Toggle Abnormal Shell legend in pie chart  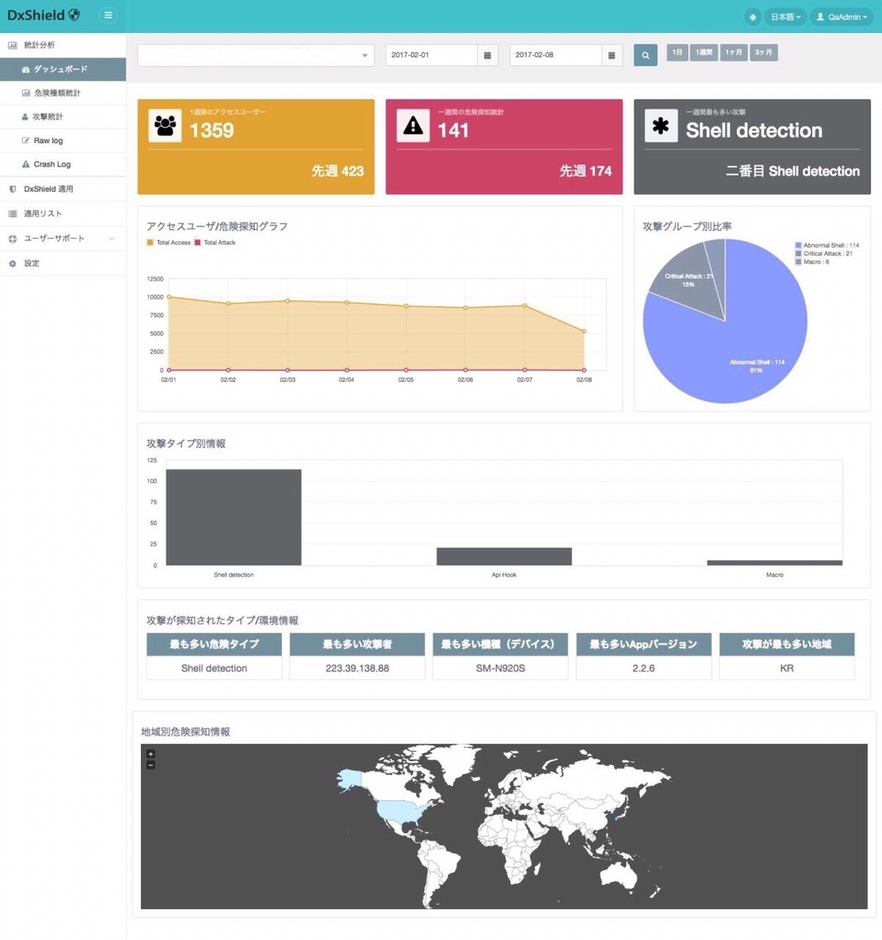click(826, 245)
